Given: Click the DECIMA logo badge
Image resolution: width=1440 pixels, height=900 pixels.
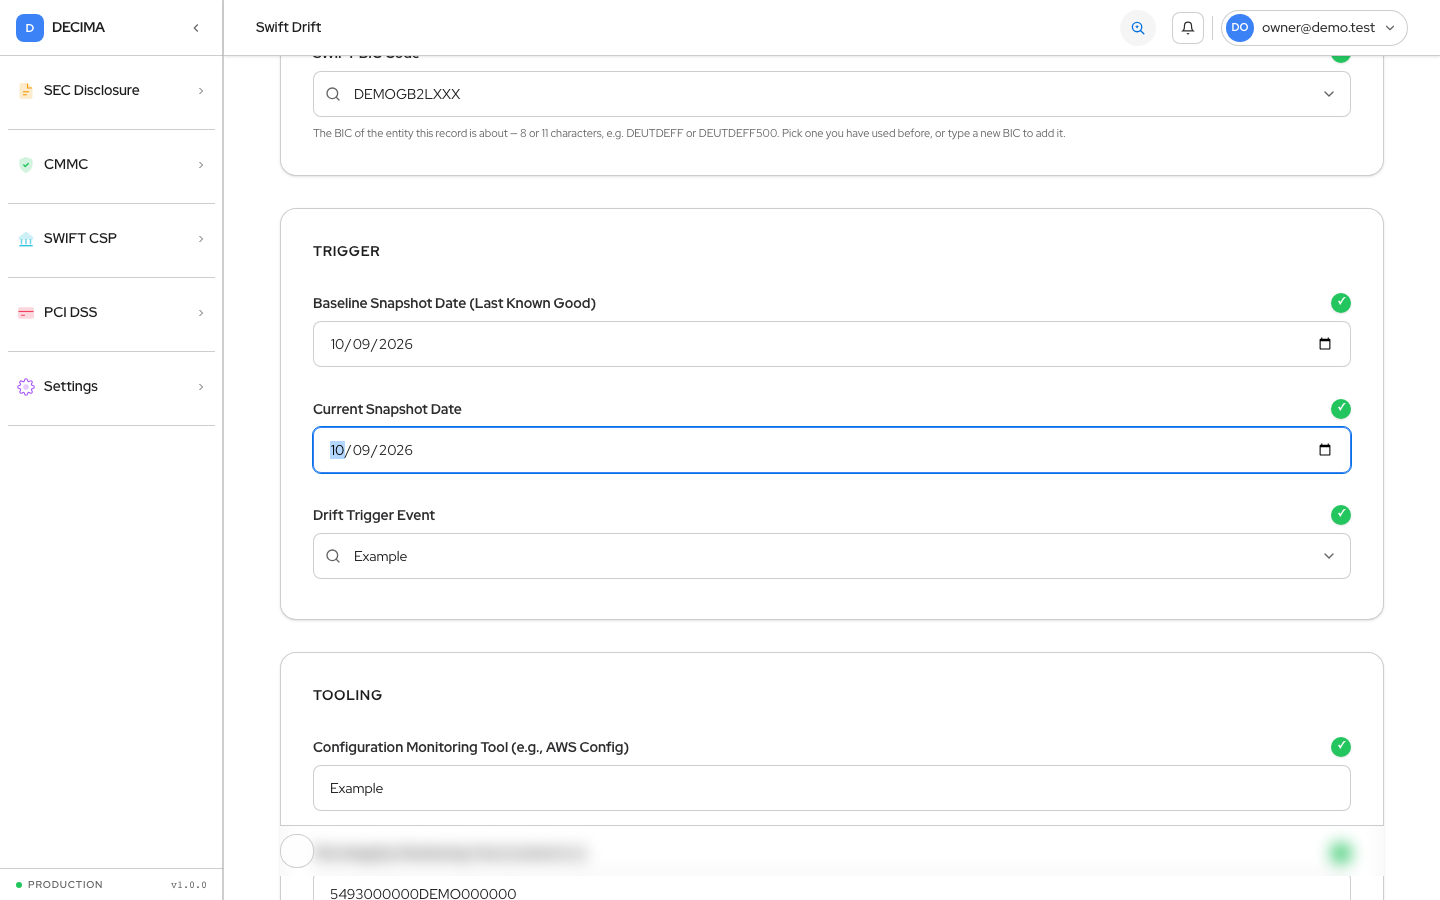Looking at the screenshot, I should click(x=30, y=28).
